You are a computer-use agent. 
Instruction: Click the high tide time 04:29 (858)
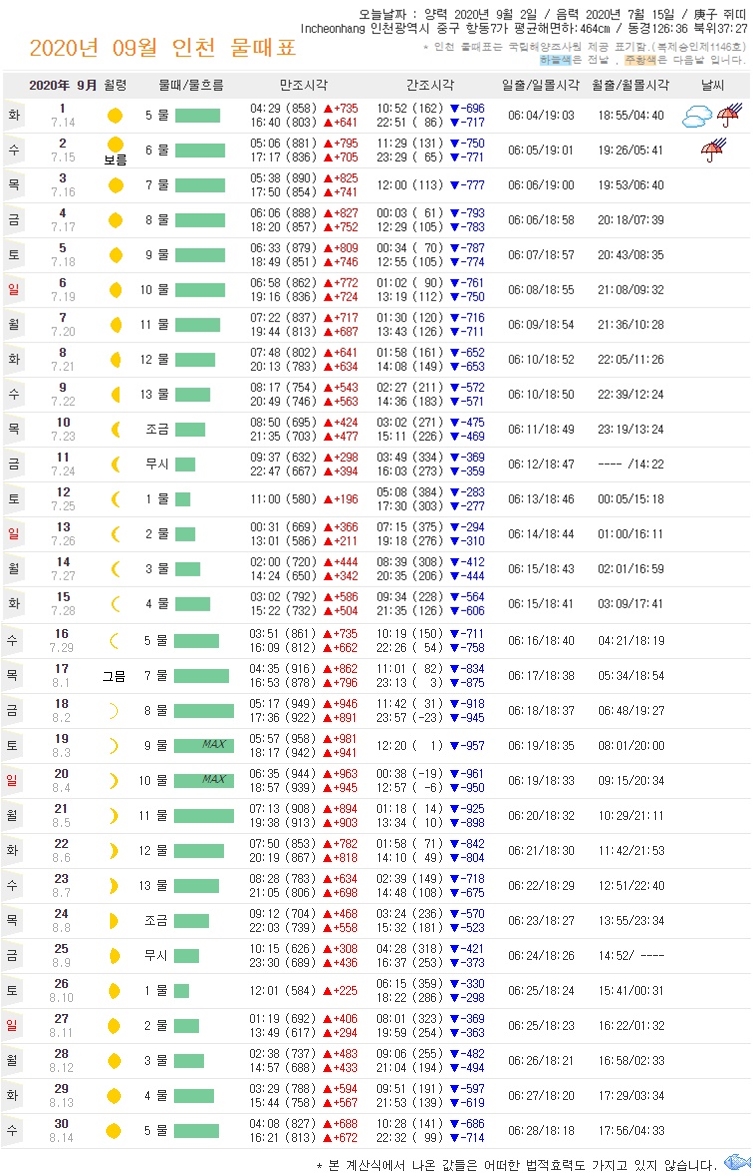point(283,109)
